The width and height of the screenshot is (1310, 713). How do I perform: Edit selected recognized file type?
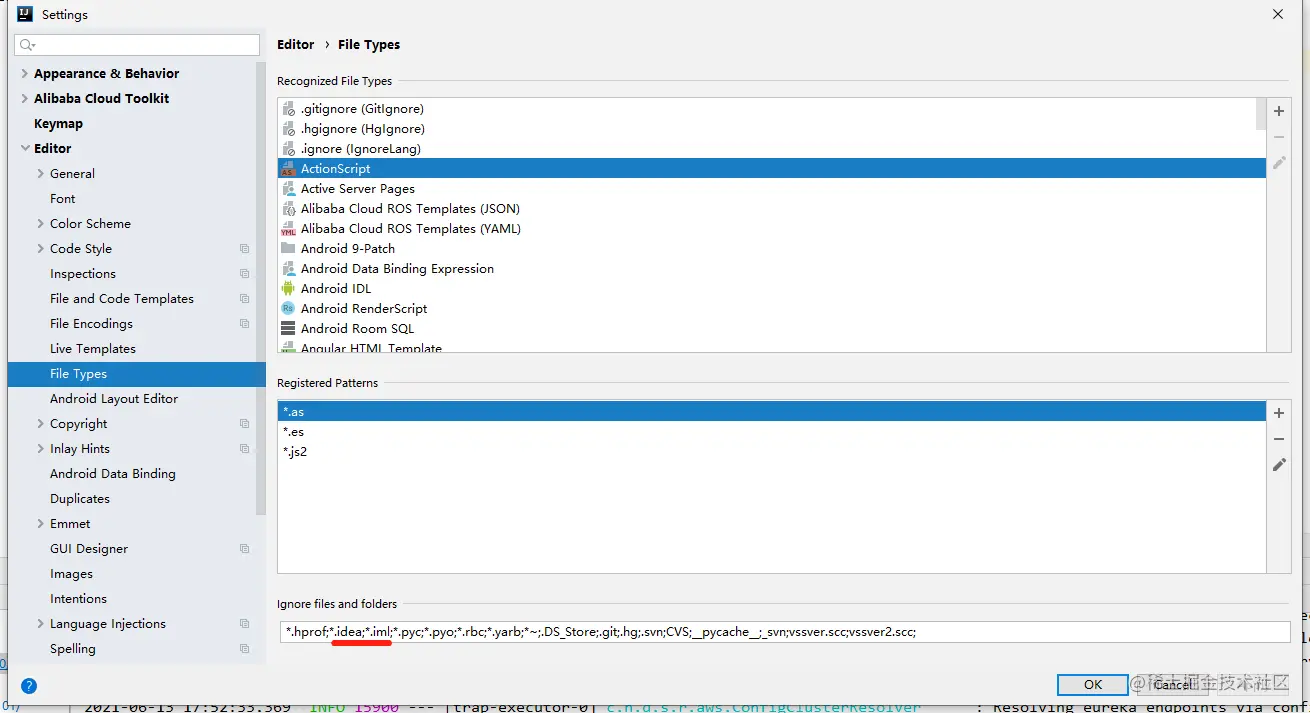1279,163
